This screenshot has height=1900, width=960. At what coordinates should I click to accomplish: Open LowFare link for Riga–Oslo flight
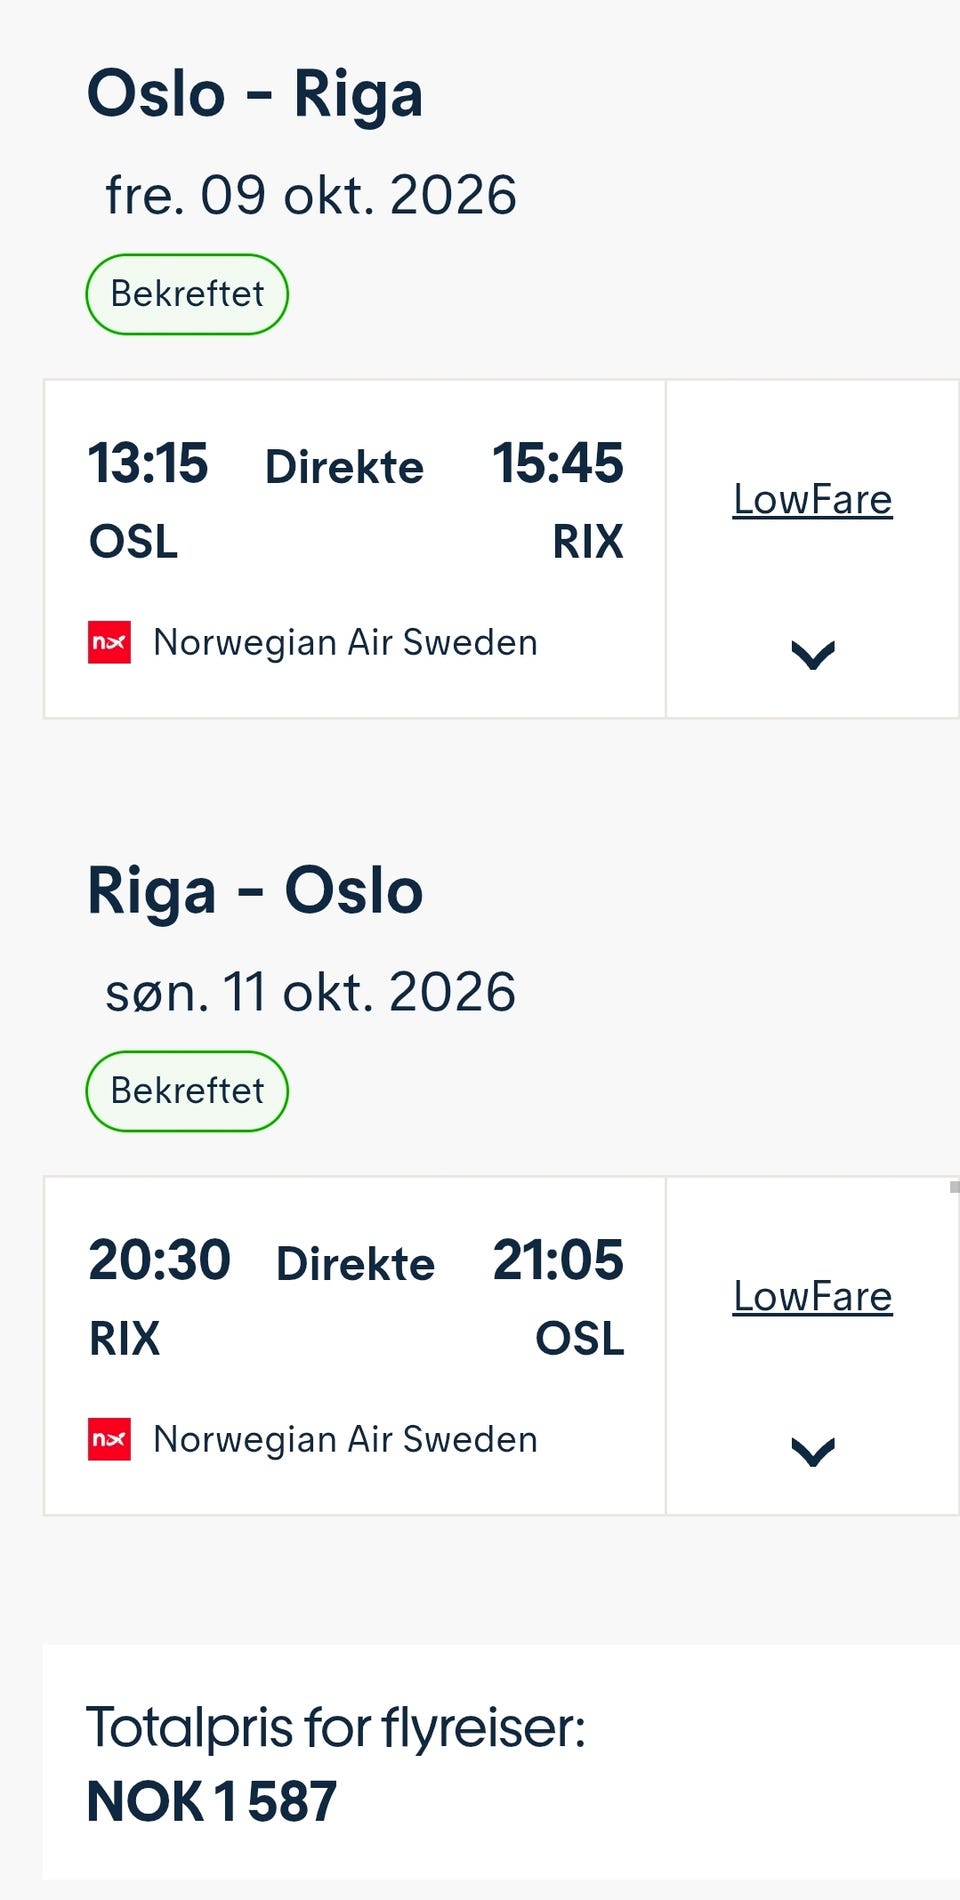[x=812, y=1296]
